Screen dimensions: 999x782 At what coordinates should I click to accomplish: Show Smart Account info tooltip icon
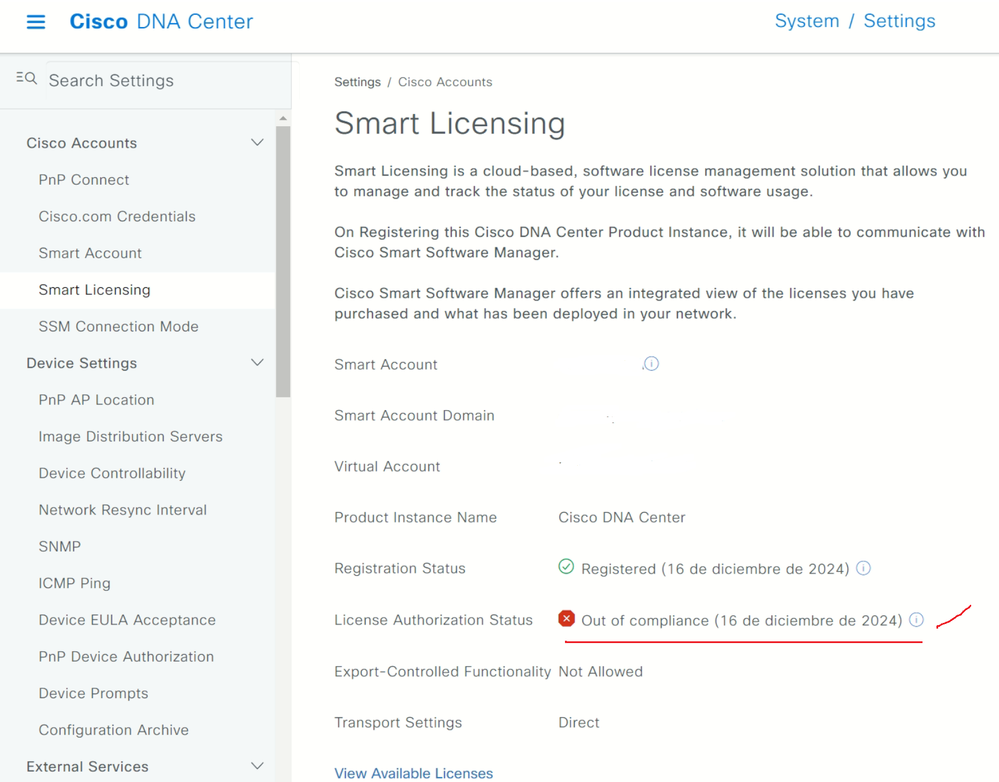tap(650, 363)
